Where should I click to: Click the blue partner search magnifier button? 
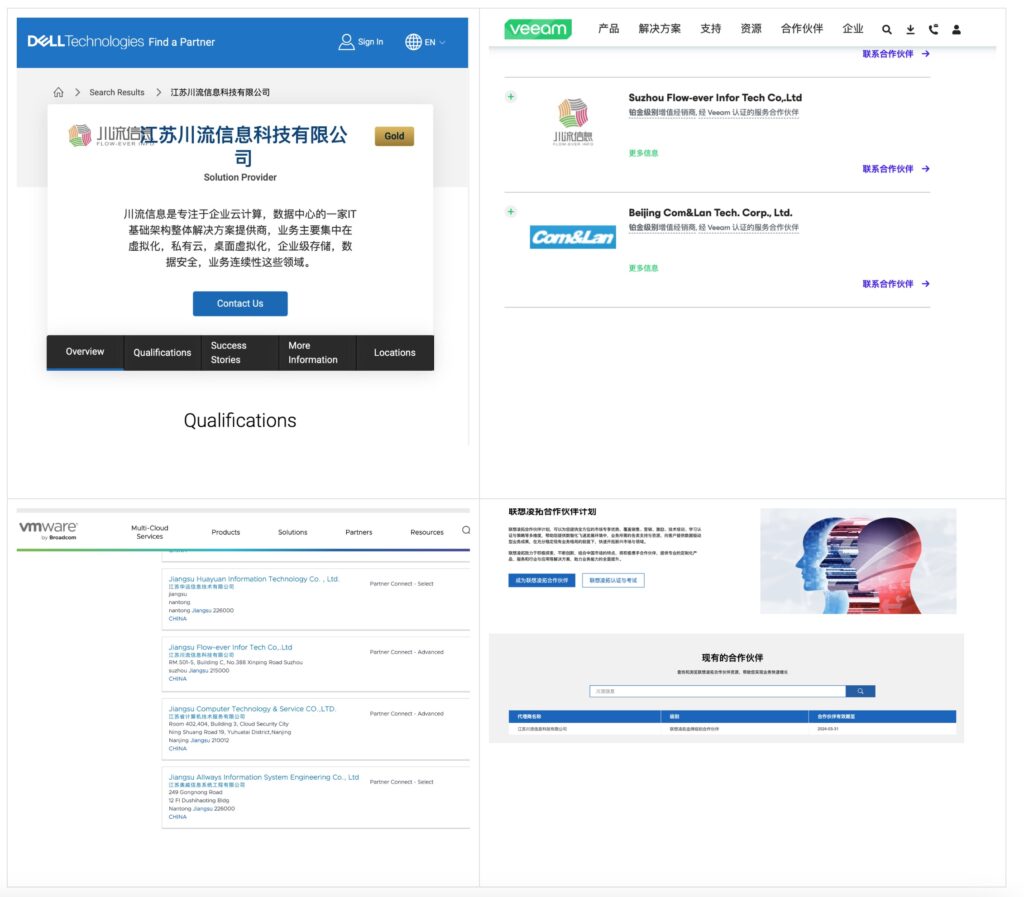860,691
